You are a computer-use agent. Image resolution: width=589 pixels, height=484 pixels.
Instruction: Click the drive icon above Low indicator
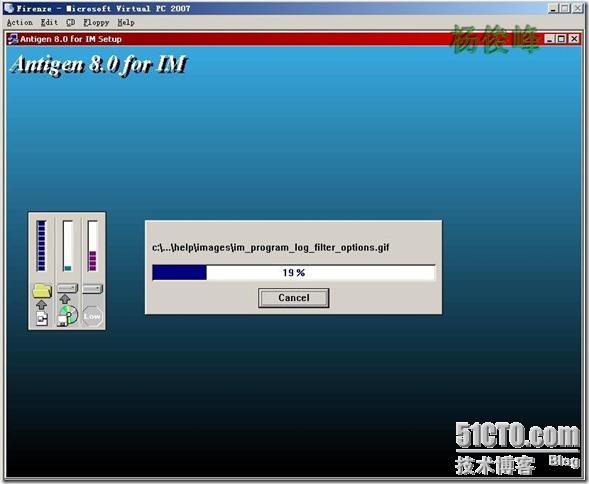(x=92, y=289)
